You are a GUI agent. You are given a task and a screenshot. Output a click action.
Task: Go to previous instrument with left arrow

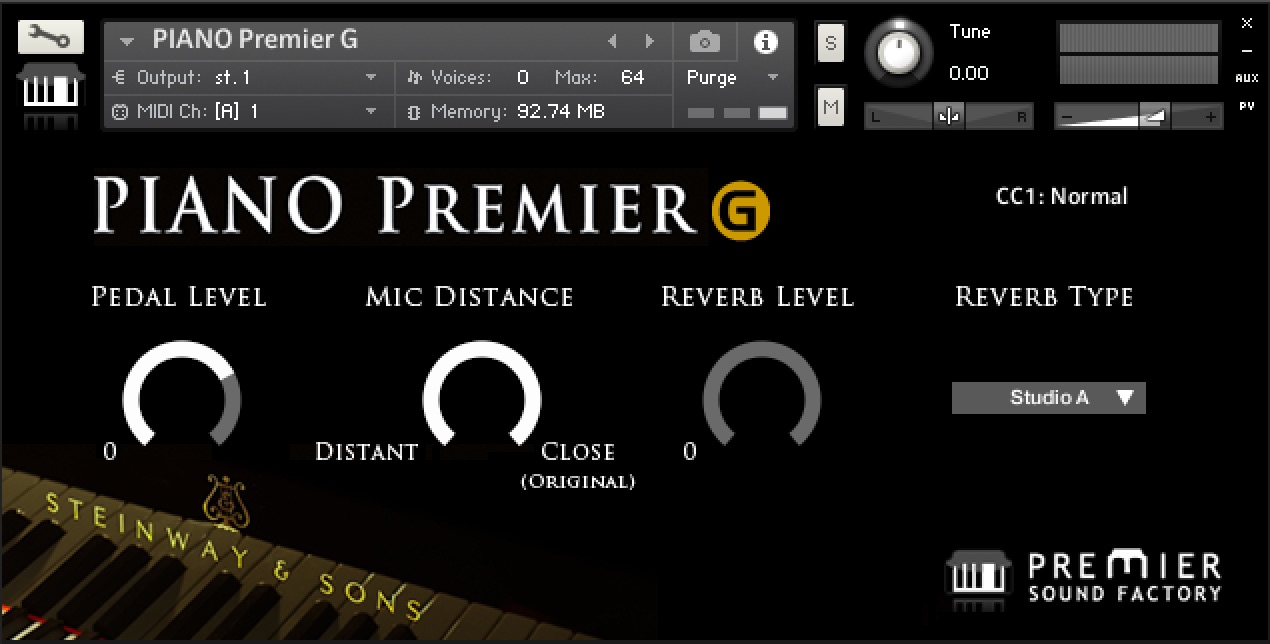(613, 41)
